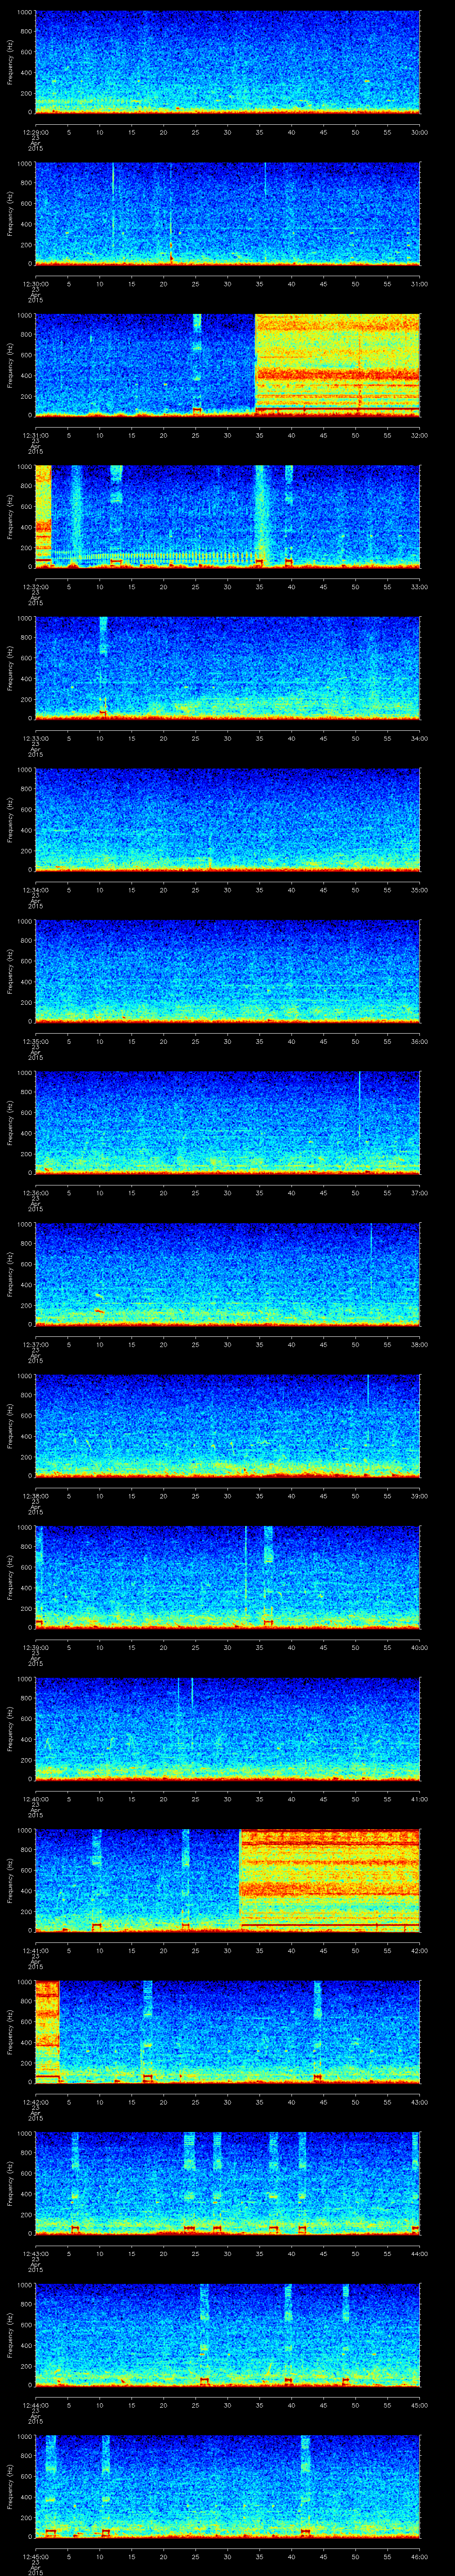
Task: Select the spectrogram panel starting at 12:30:00
Action: pyautogui.click(x=227, y=214)
